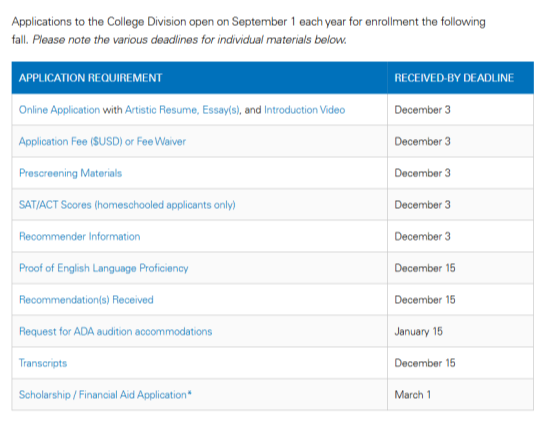
Task: Open the Prescreening Materials link
Action: point(71,173)
